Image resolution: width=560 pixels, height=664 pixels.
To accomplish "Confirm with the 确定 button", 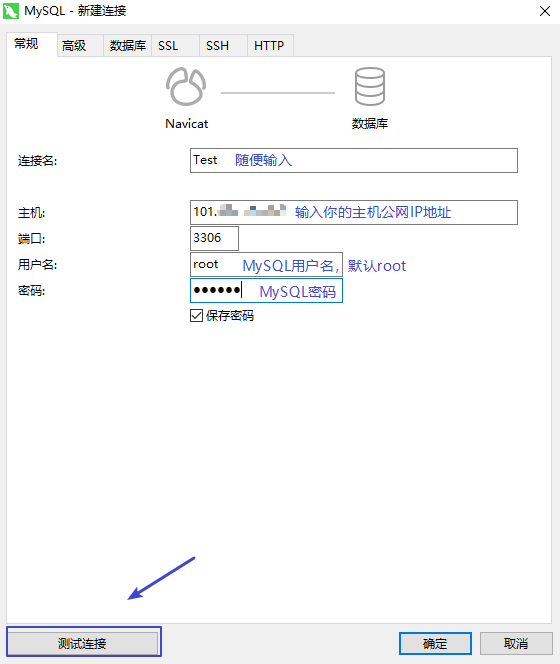I will coord(435,644).
